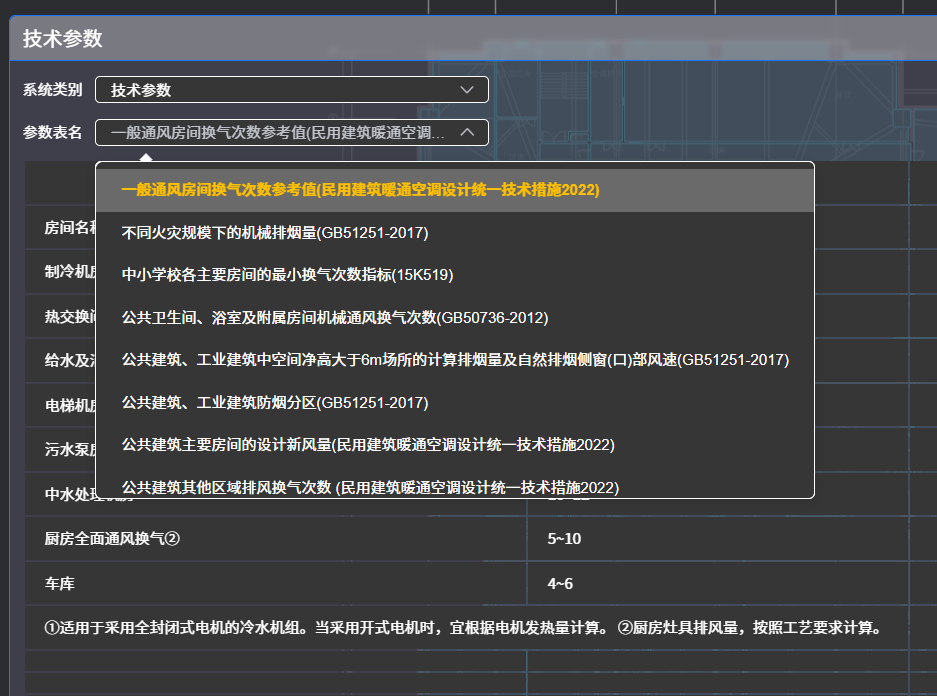Choose 不同火灾规模下的机械排烟量 option

click(274, 233)
